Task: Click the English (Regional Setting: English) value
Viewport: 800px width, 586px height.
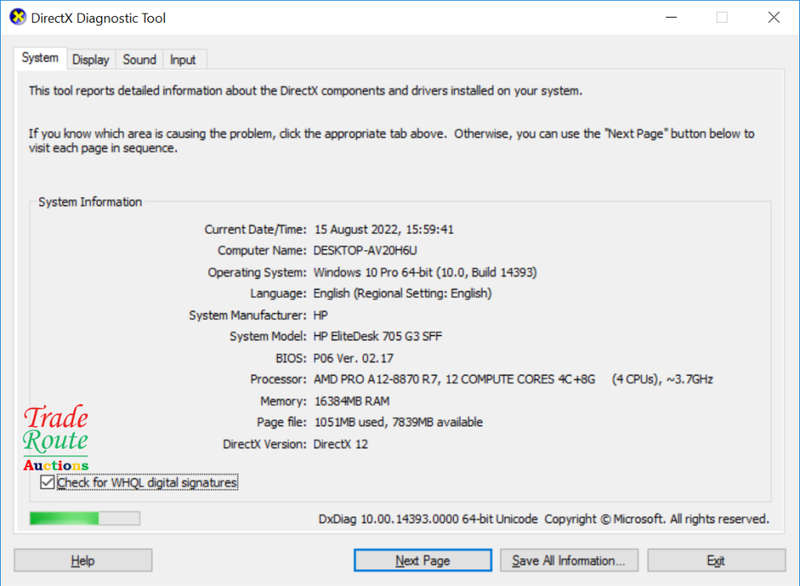Action: tap(403, 294)
